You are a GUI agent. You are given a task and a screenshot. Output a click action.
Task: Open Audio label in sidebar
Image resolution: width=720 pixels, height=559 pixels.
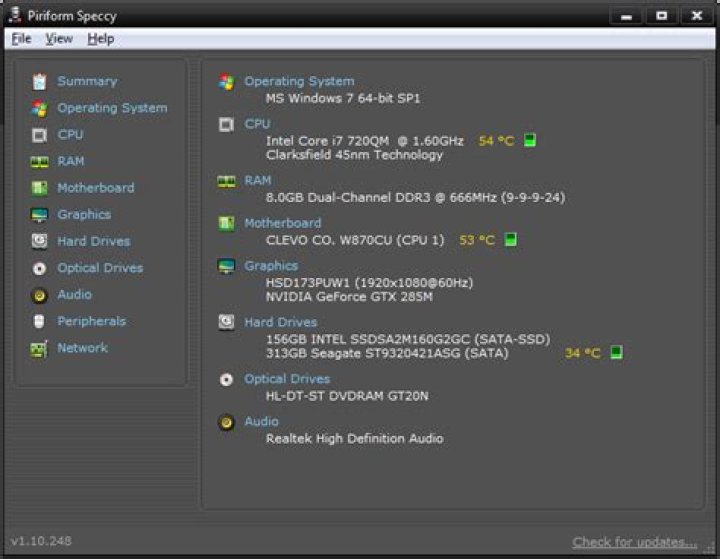coord(74,294)
